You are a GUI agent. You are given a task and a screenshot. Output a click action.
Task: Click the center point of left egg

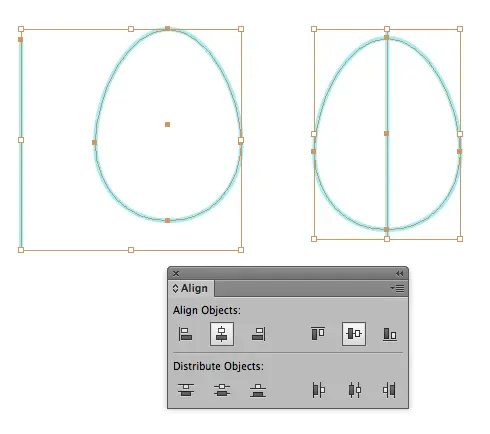(x=167, y=124)
